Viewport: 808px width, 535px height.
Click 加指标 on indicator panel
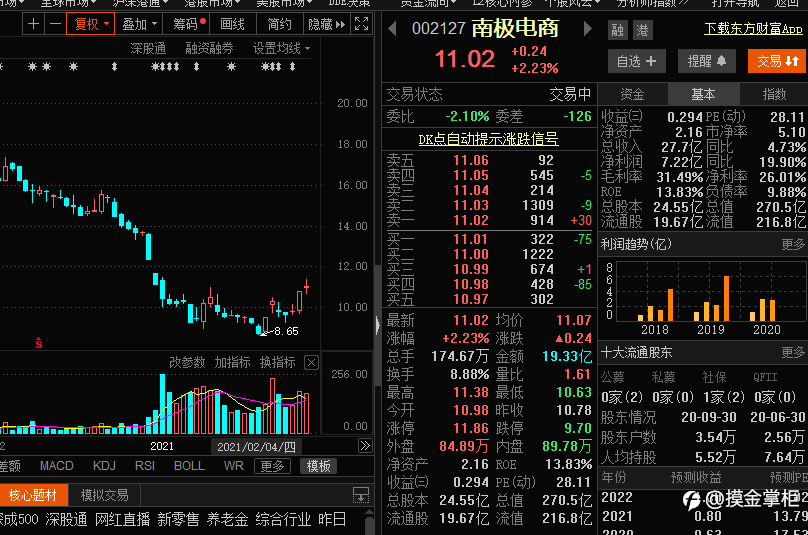pos(232,362)
